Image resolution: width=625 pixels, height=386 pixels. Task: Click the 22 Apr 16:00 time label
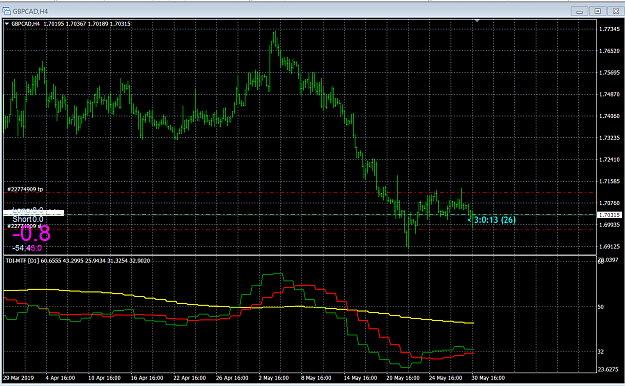click(189, 378)
